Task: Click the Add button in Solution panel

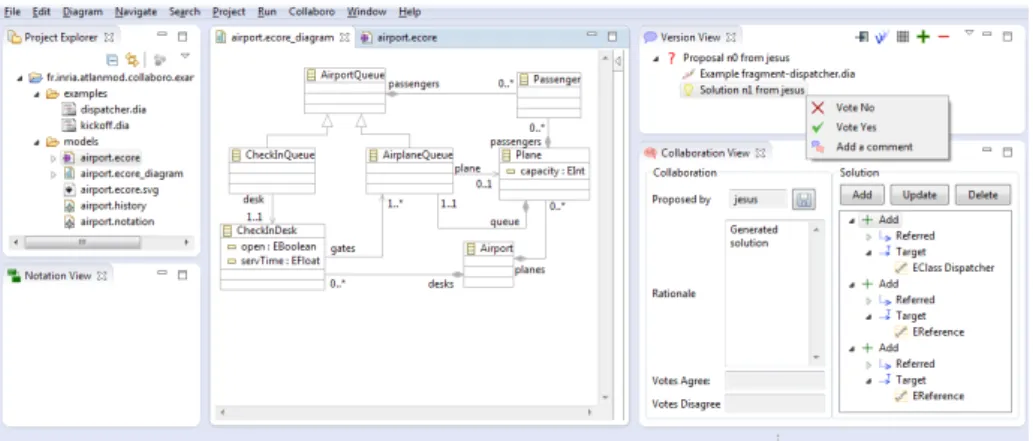Action: point(862,195)
